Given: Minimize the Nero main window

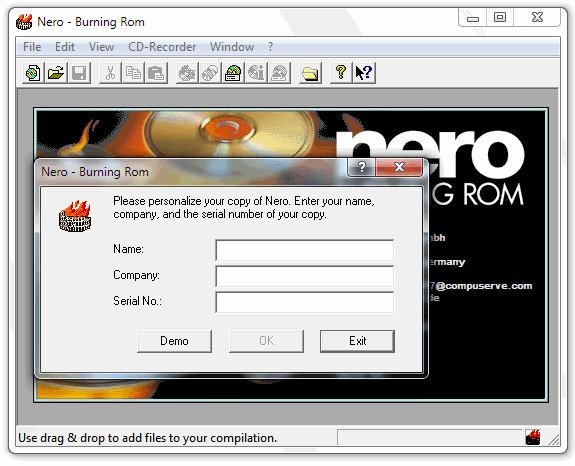Looking at the screenshot, I should pyautogui.click(x=473, y=18).
